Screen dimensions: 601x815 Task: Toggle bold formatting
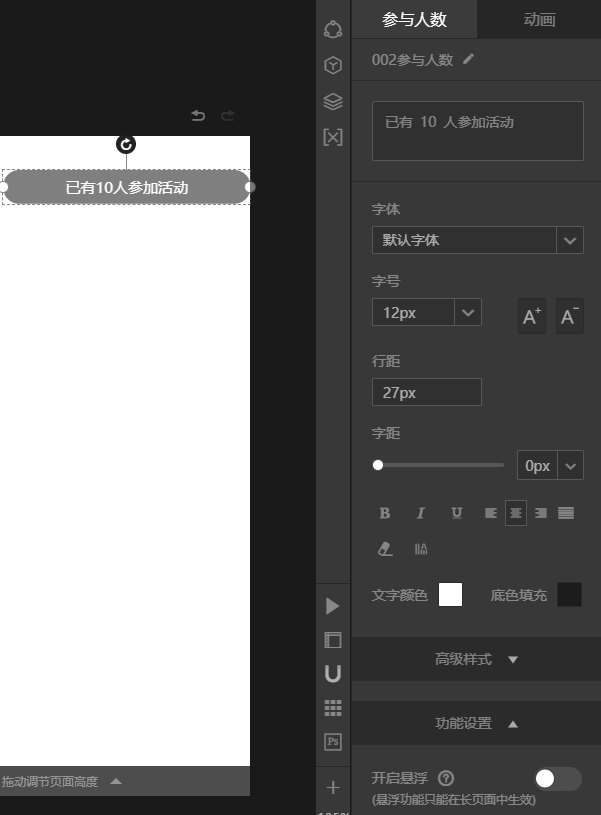tap(385, 513)
